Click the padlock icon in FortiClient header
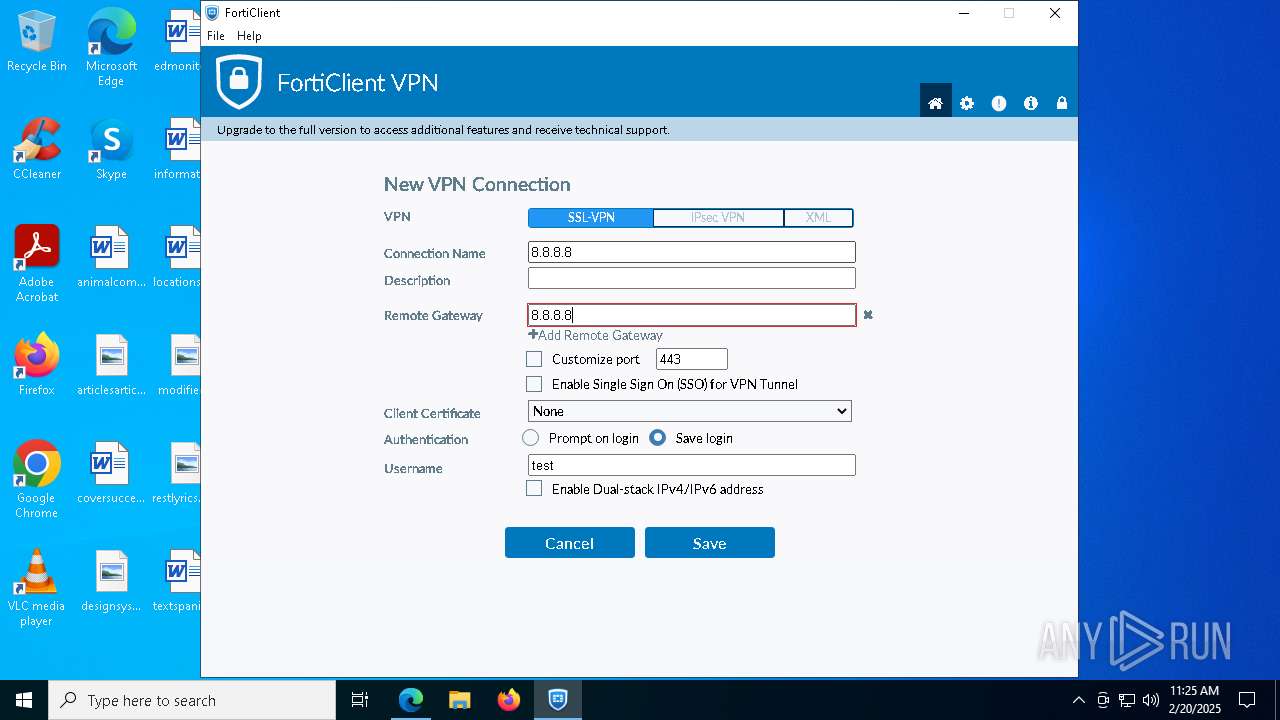Image resolution: width=1280 pixels, height=720 pixels. click(x=1062, y=103)
